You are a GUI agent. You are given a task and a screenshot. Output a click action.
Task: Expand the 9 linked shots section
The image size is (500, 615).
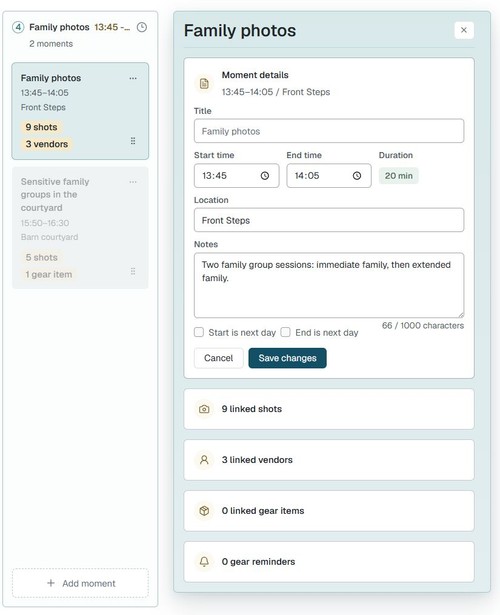click(x=329, y=409)
